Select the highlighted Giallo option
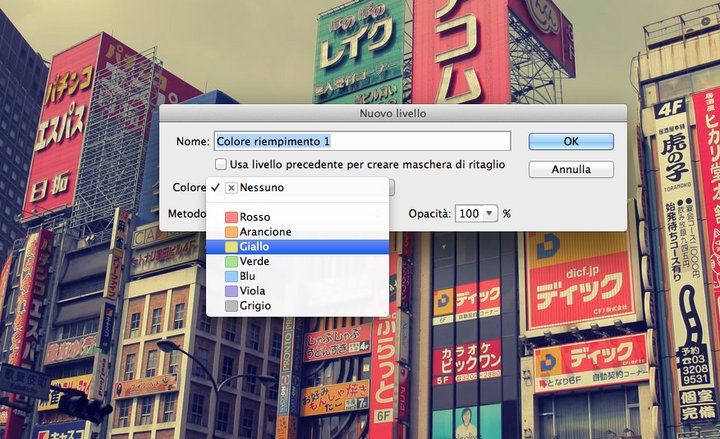Screen dimensions: 720x439 click(x=298, y=247)
